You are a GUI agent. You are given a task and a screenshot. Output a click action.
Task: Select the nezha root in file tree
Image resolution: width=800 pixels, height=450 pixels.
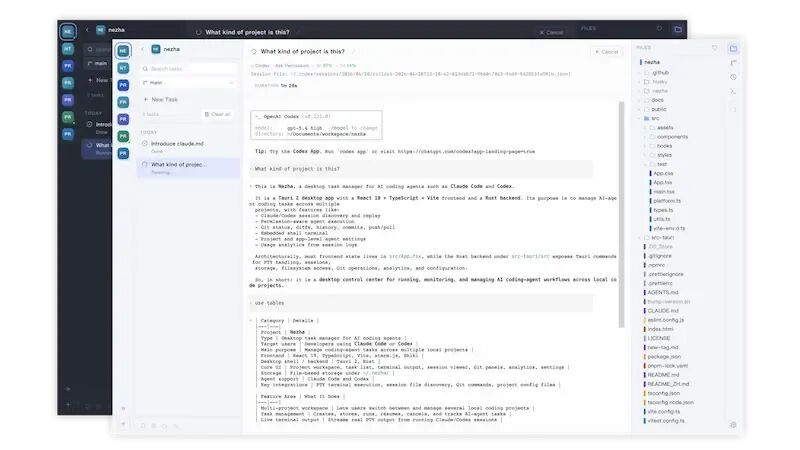(x=652, y=62)
